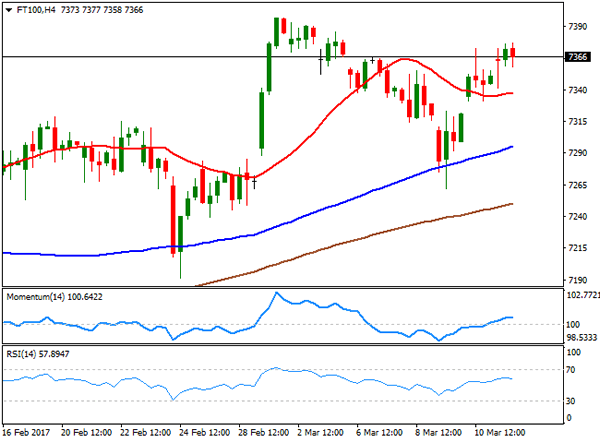
Task: Click the 20 Feb 12:00 time label
Action: pyautogui.click(x=86, y=433)
